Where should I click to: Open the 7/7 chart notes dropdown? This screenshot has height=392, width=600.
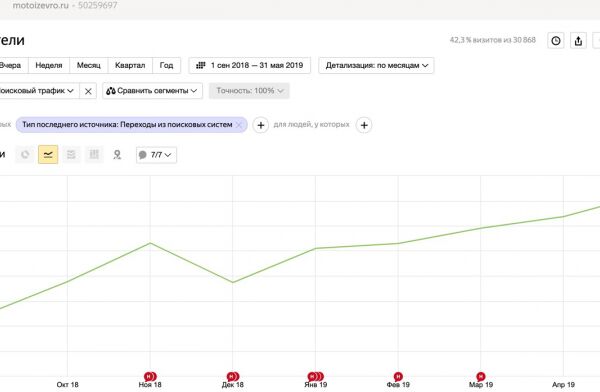click(156, 155)
